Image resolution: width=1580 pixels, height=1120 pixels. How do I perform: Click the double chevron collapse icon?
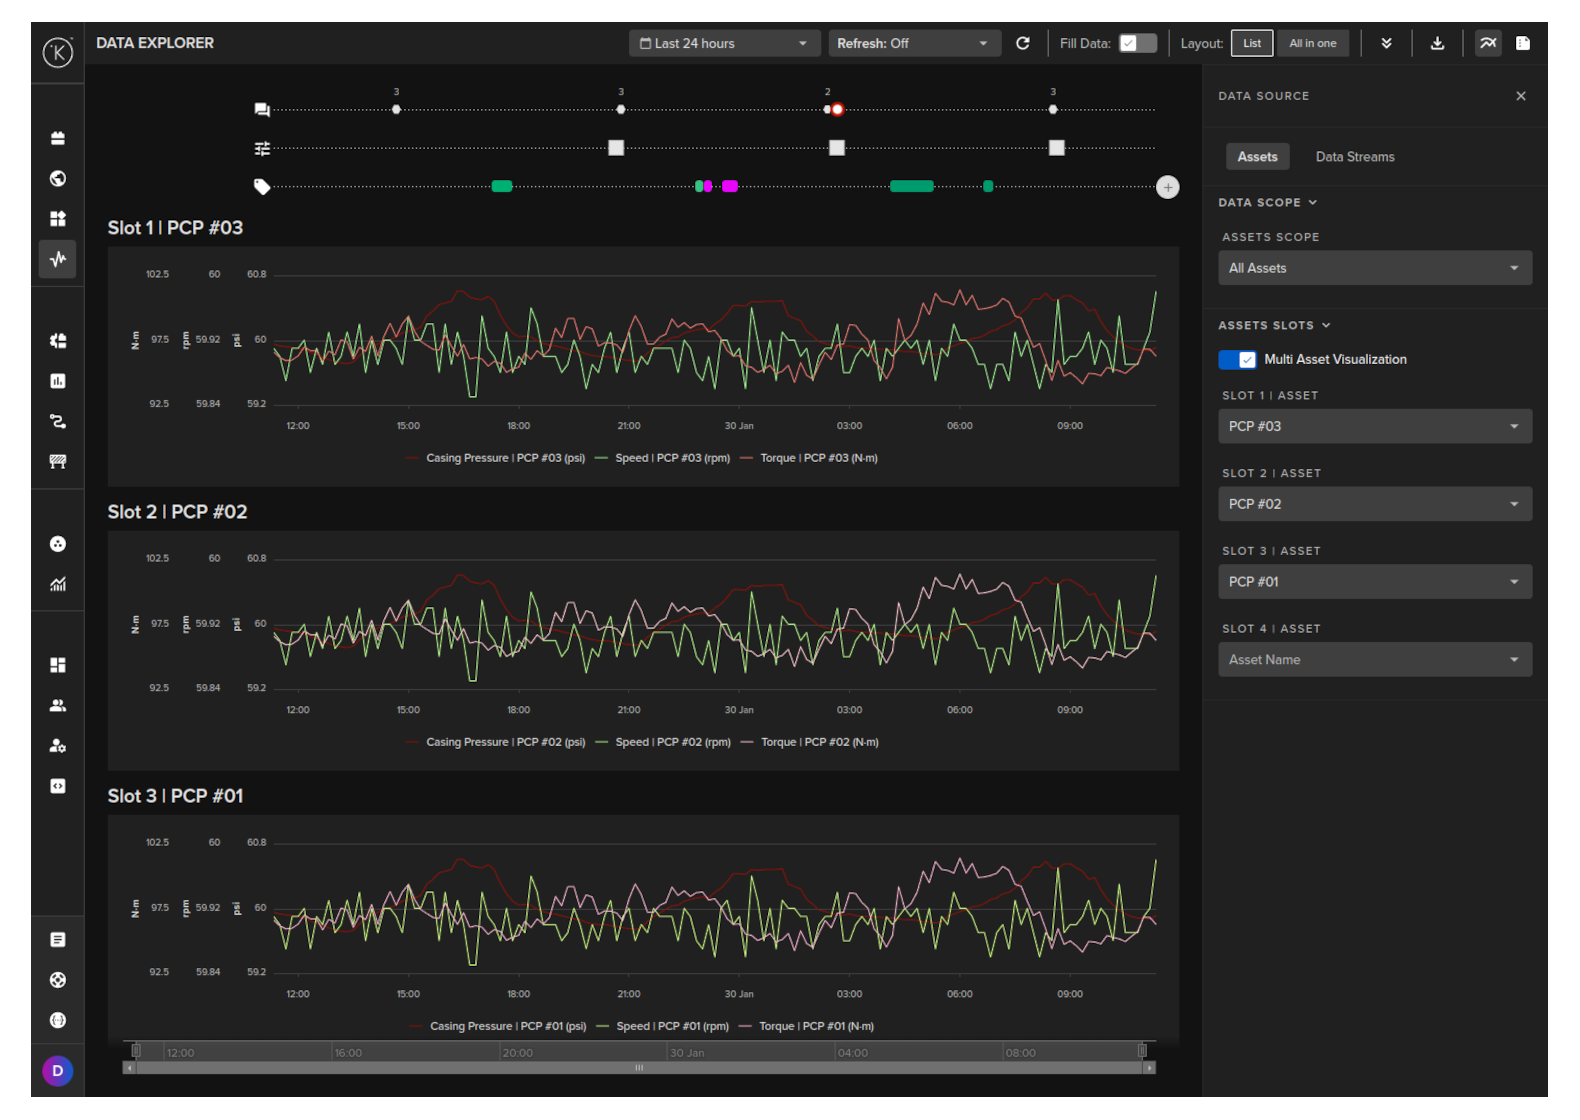tap(1386, 43)
